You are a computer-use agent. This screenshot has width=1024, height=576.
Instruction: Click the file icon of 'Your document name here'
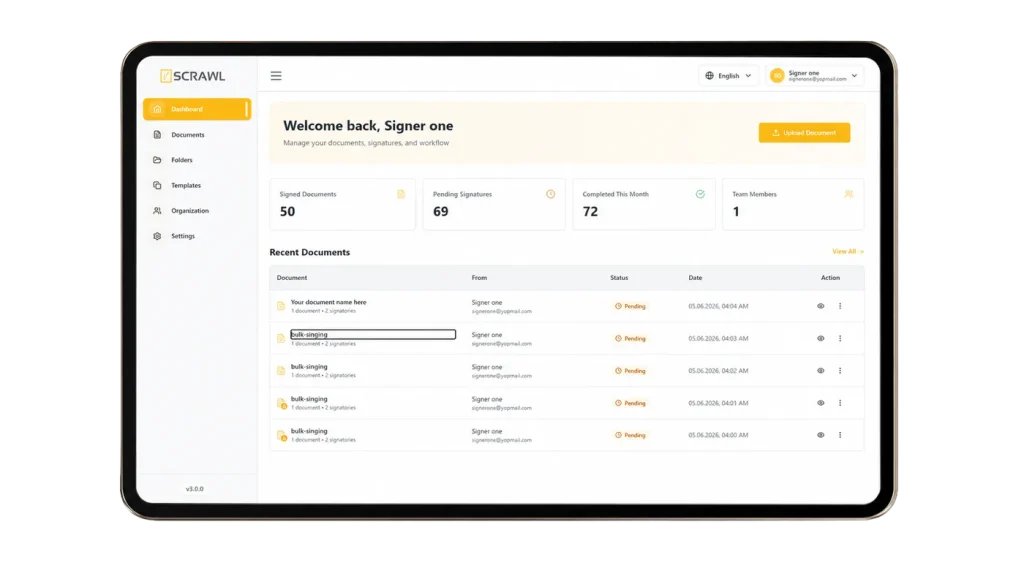[281, 306]
